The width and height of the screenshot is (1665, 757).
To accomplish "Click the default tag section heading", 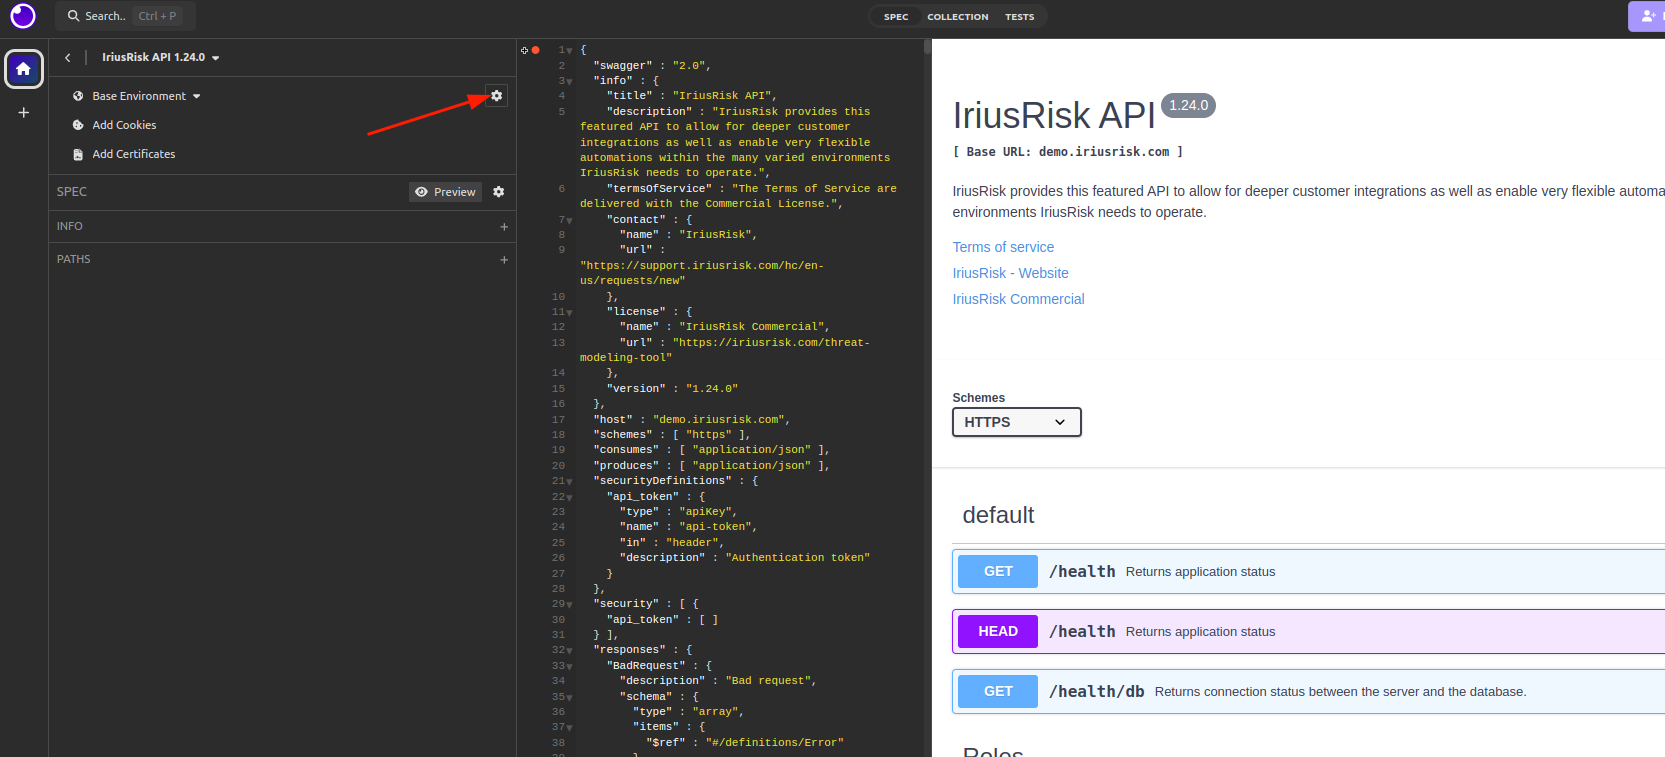I will pyautogui.click(x=998, y=515).
